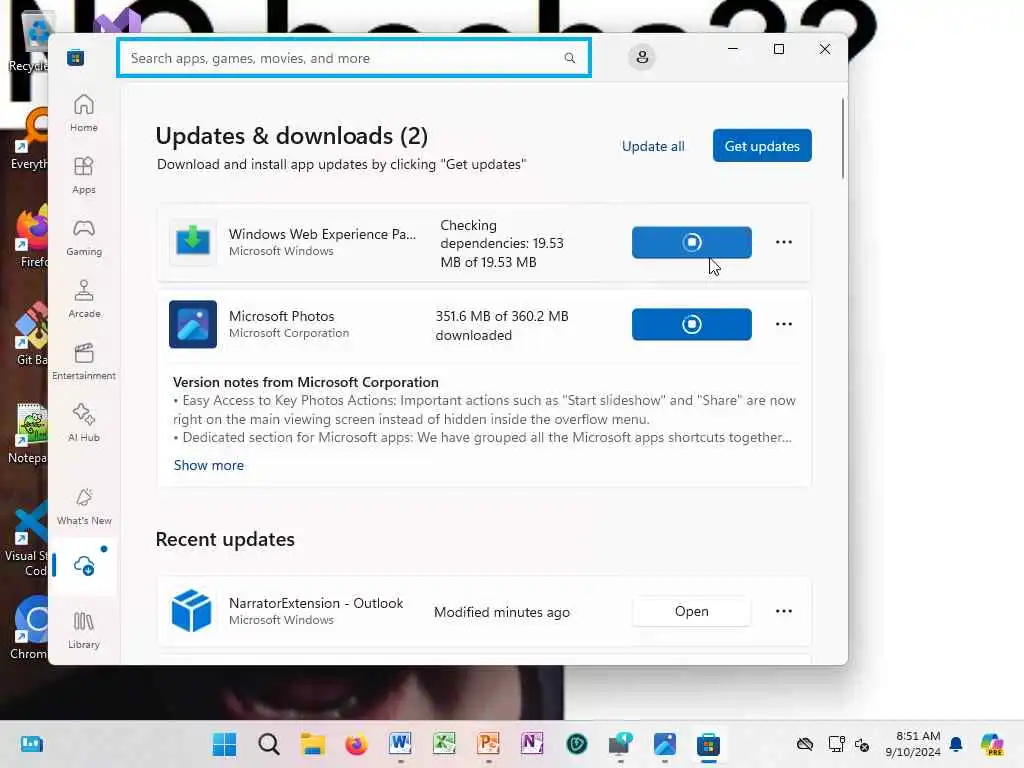The height and width of the screenshot is (768, 1024).
Task: Click the Microsoft Store logo icon
Action: [75, 58]
